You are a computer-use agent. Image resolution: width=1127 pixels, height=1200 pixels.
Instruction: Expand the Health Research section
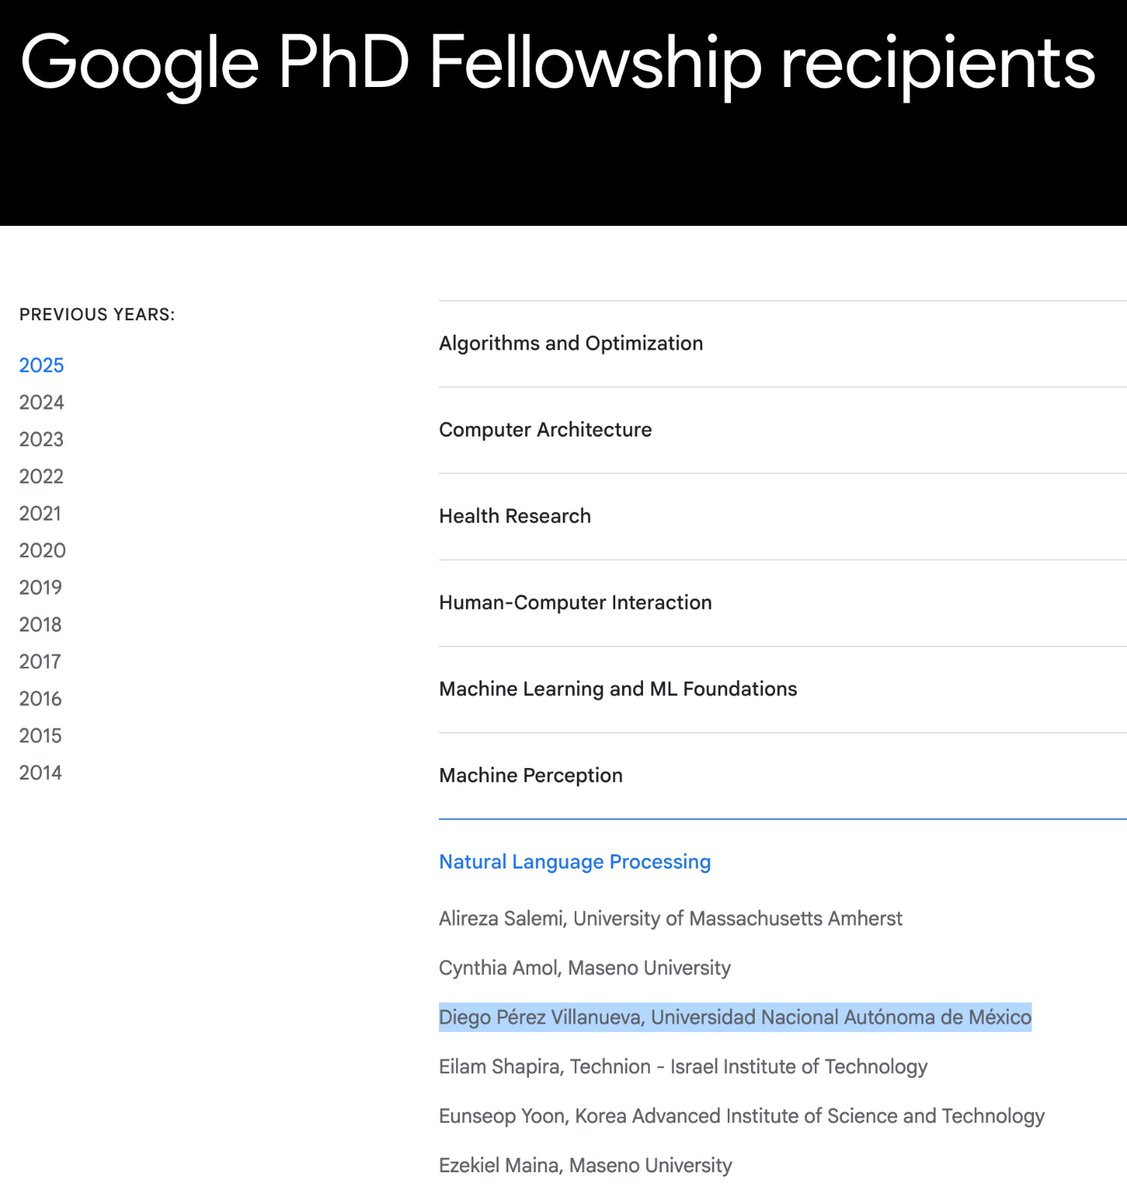point(782,516)
